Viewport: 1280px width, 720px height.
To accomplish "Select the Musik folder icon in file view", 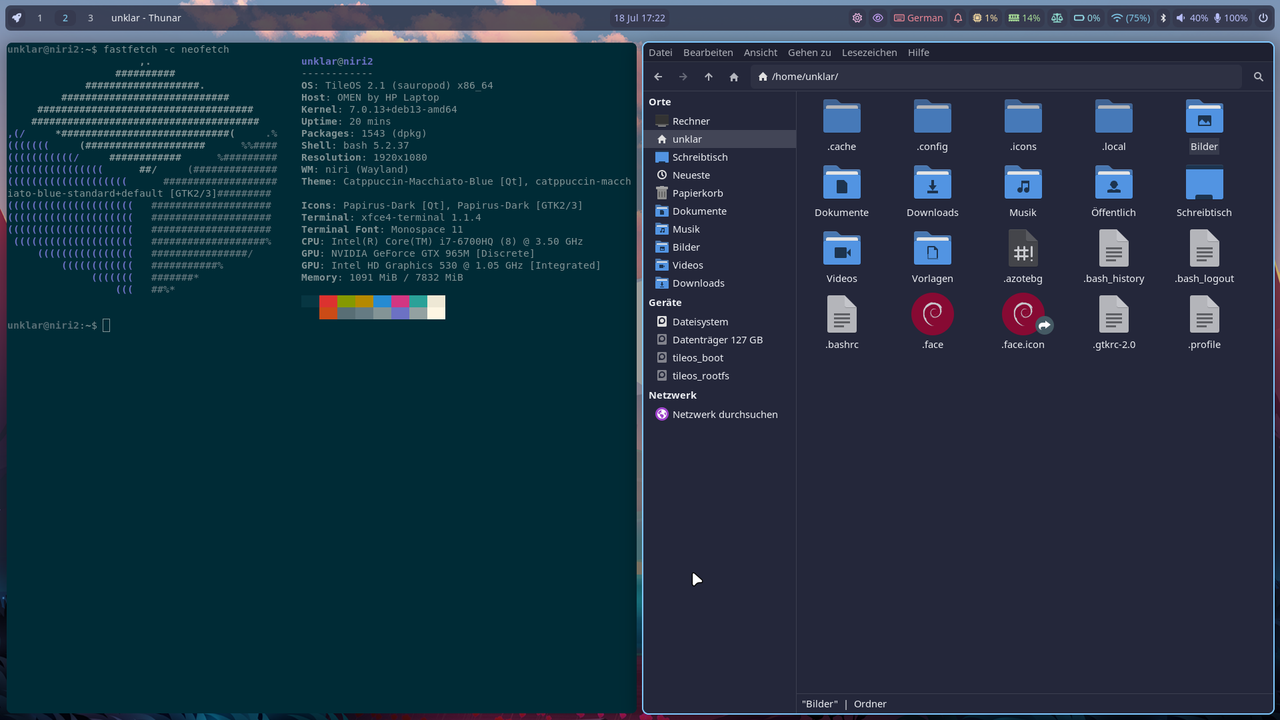I will (x=1023, y=182).
